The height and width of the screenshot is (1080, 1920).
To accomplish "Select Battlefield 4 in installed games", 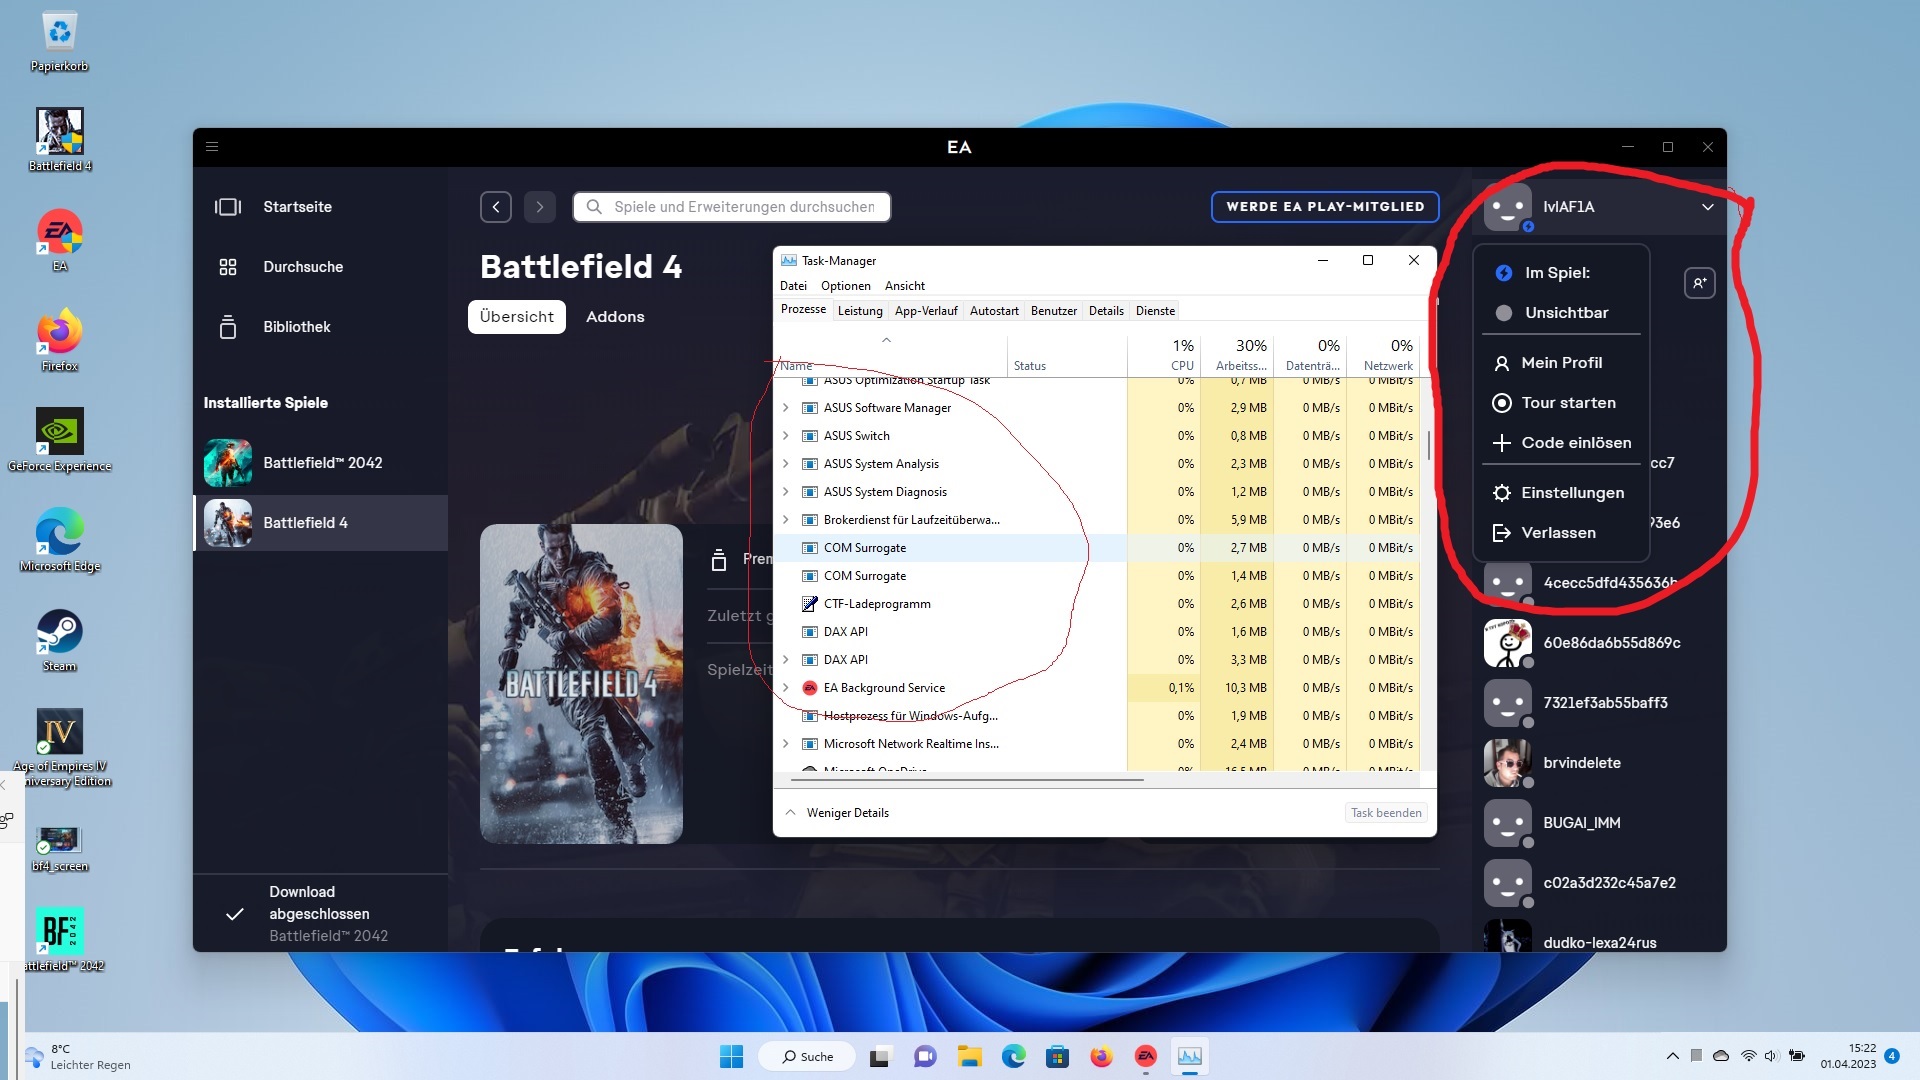I will [x=320, y=523].
